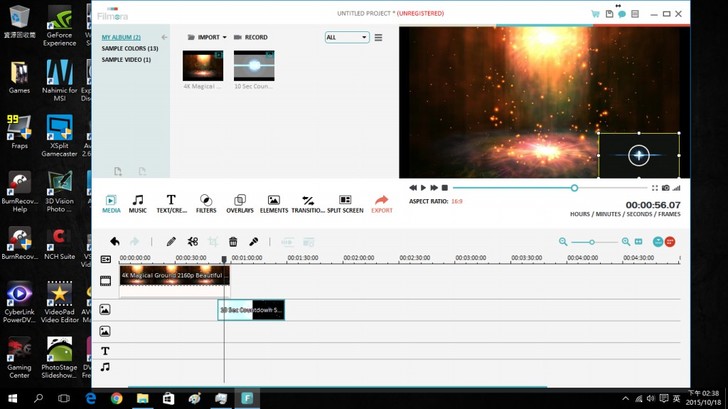Image resolution: width=728 pixels, height=409 pixels.
Task: Click the Undo arrow in timeline toolbar
Action: click(115, 241)
